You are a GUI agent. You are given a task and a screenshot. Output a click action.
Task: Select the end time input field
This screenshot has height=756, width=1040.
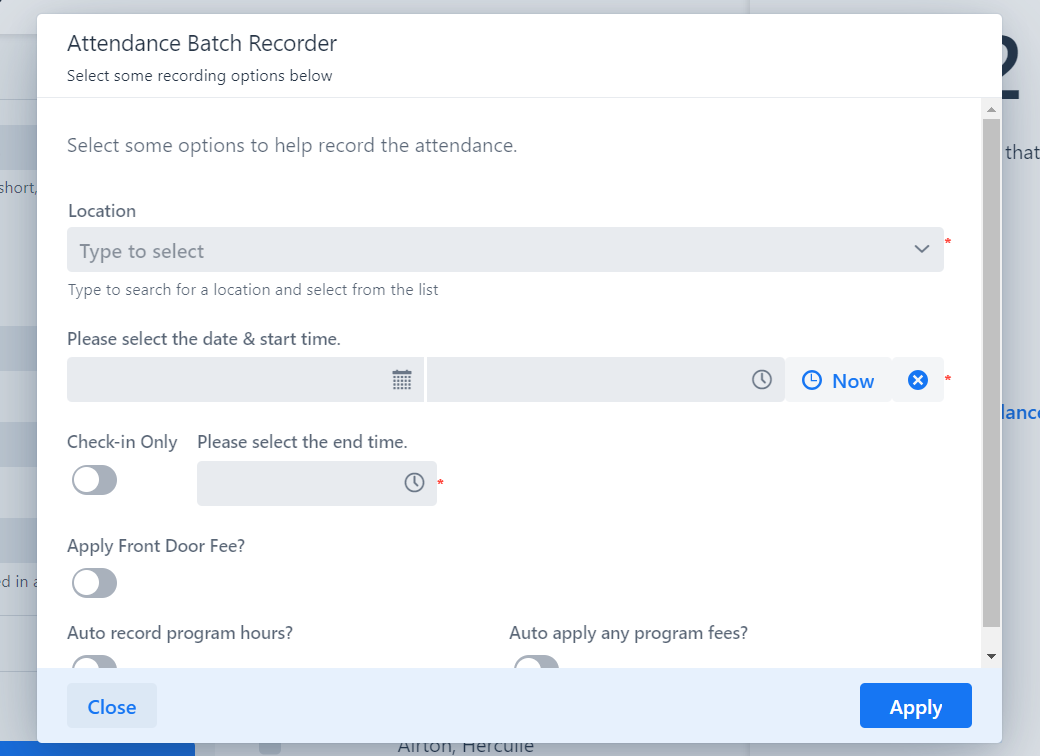(297, 483)
